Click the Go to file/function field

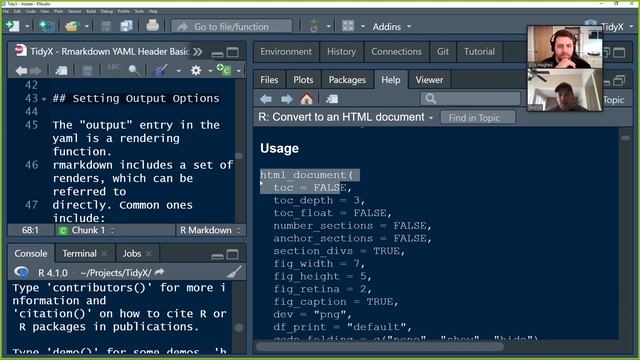click(x=231, y=27)
